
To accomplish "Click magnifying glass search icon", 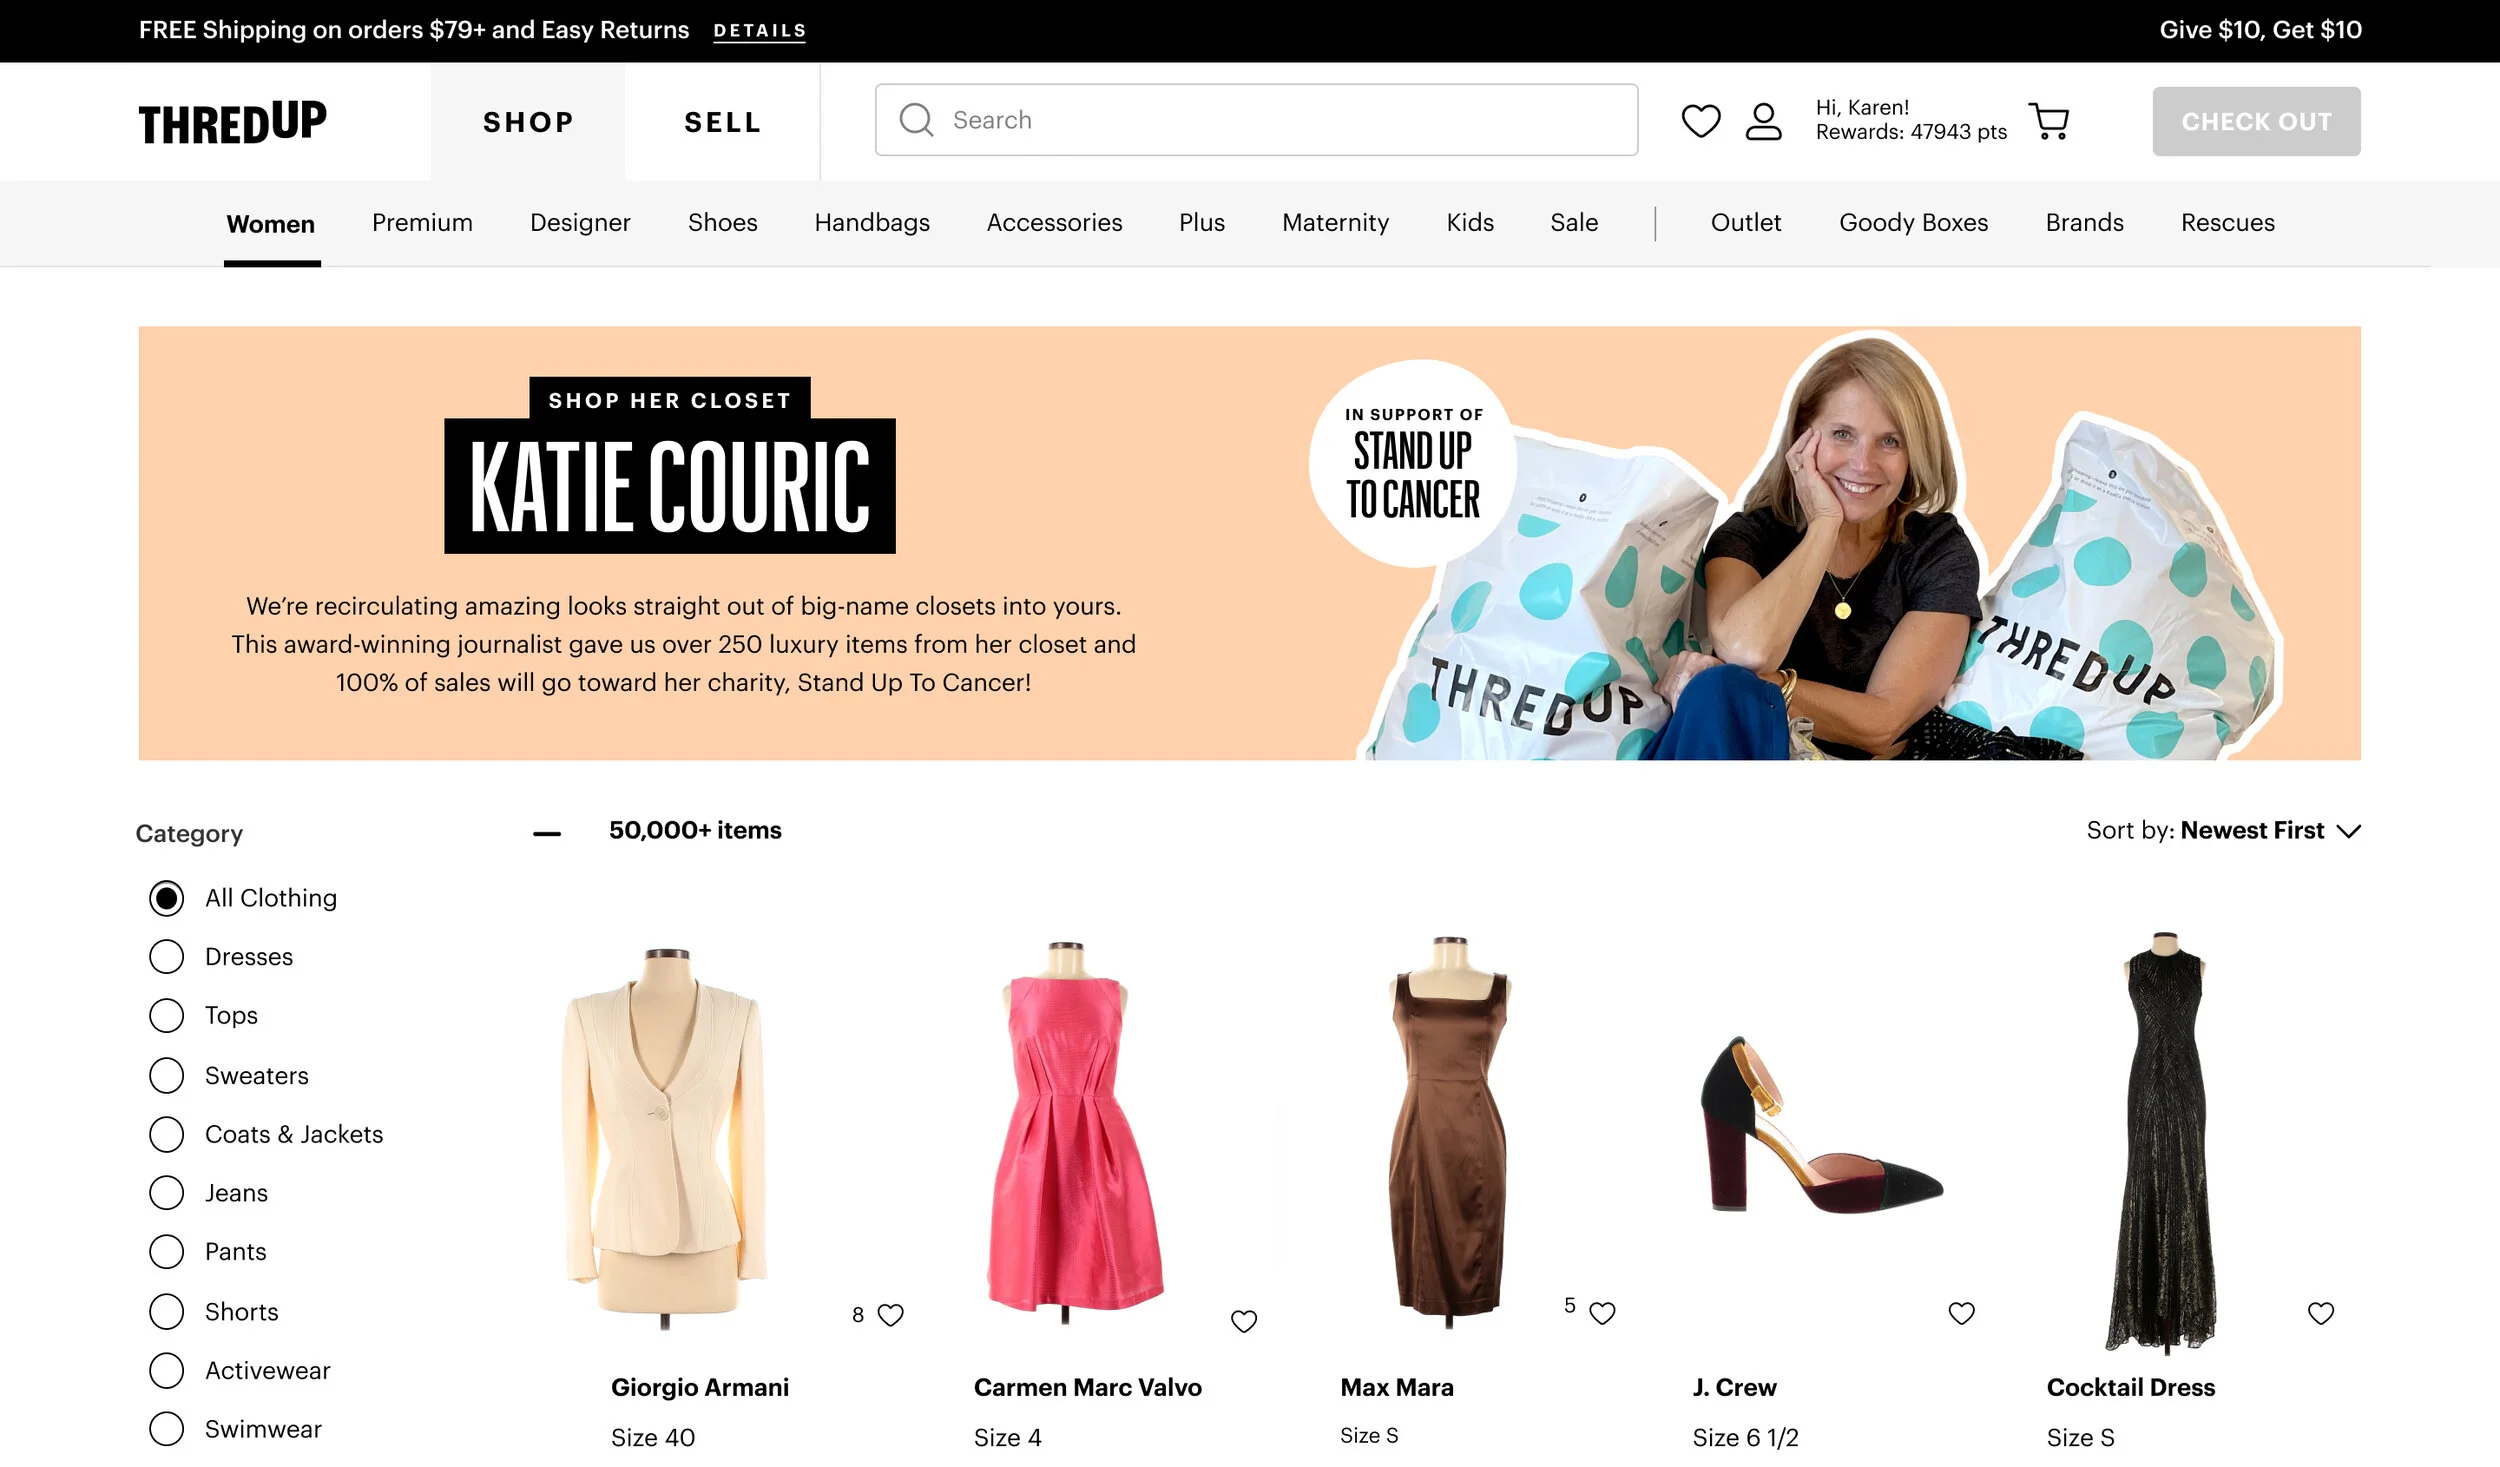I will (x=916, y=120).
